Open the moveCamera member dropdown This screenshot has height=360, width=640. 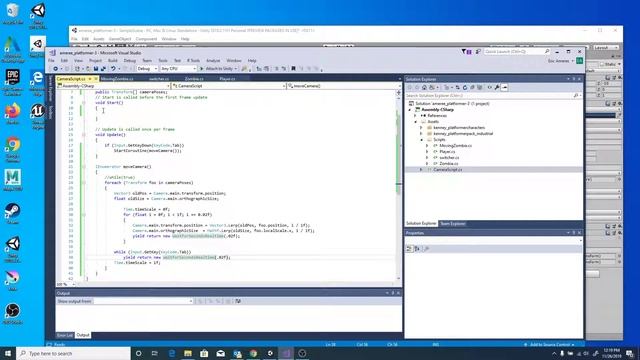[344, 86]
